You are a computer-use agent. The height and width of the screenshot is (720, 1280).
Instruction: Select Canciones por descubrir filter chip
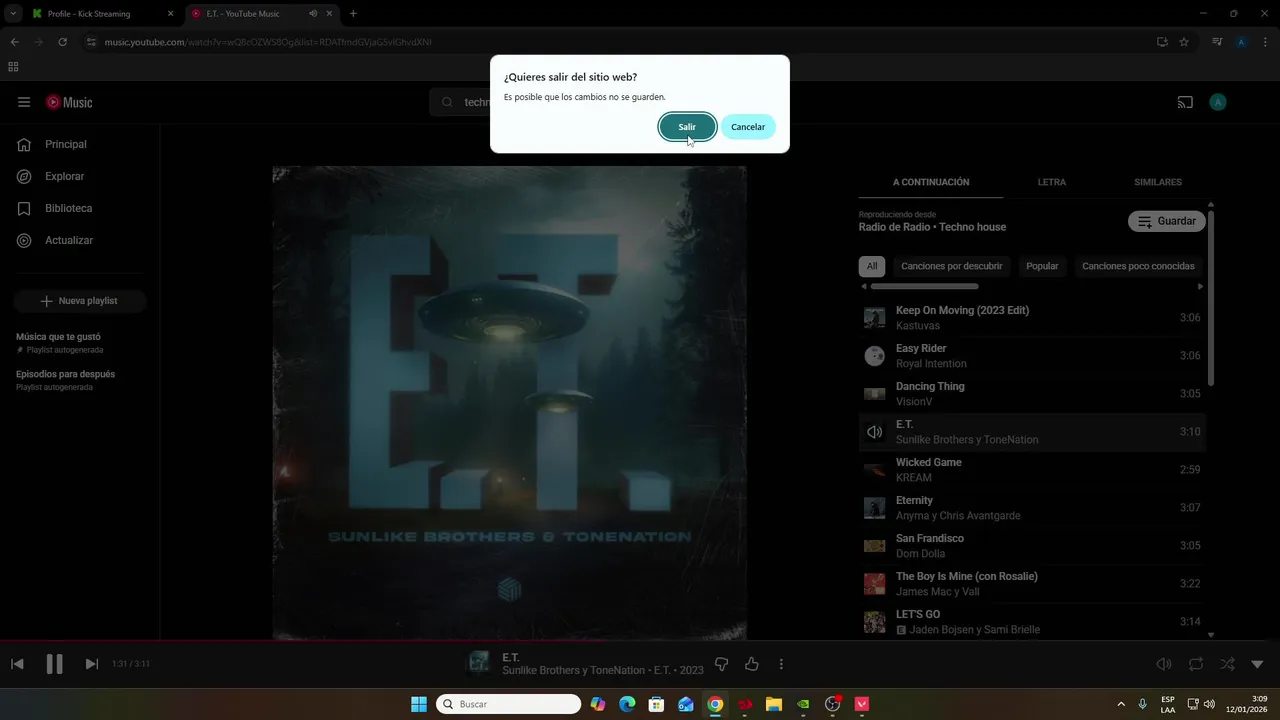click(x=952, y=266)
